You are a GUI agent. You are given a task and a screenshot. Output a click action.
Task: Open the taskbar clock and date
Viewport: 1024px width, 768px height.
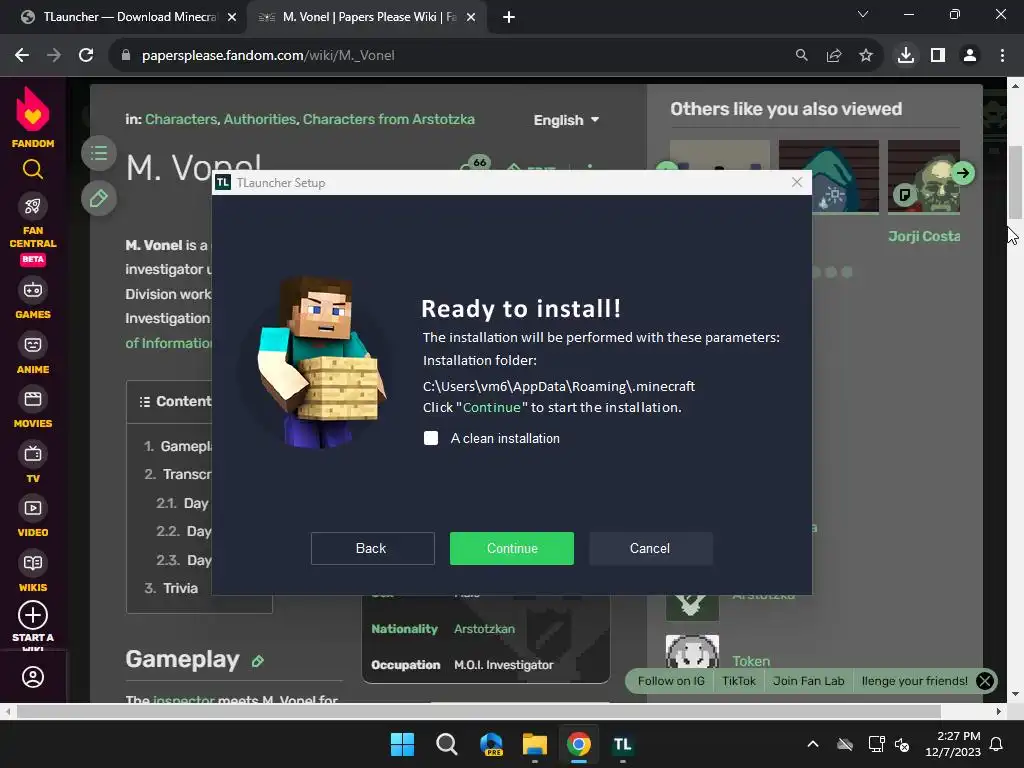(x=953, y=744)
